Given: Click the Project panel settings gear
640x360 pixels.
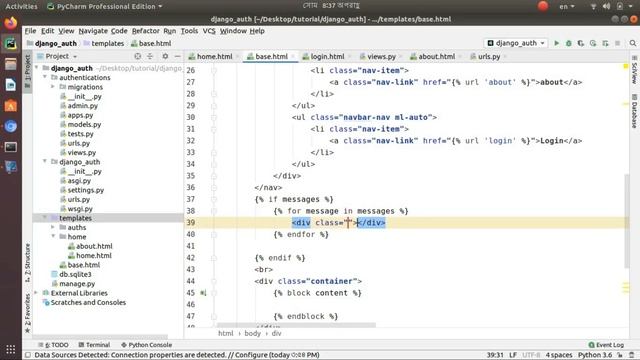Looking at the screenshot, I should pos(165,56).
